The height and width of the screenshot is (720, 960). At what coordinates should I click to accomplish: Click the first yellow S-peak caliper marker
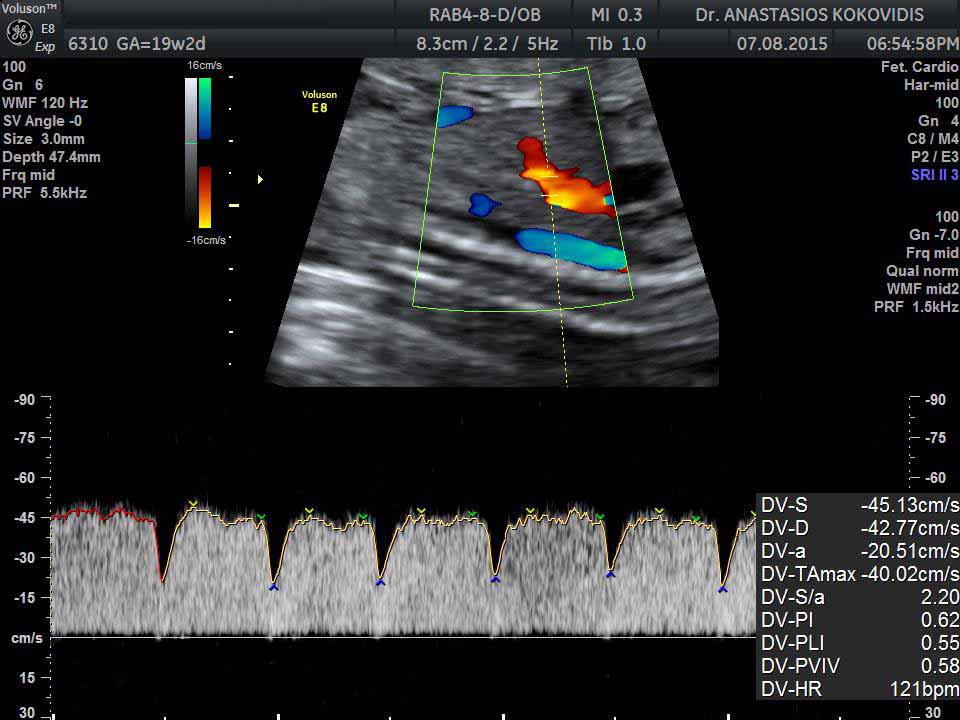(193, 504)
